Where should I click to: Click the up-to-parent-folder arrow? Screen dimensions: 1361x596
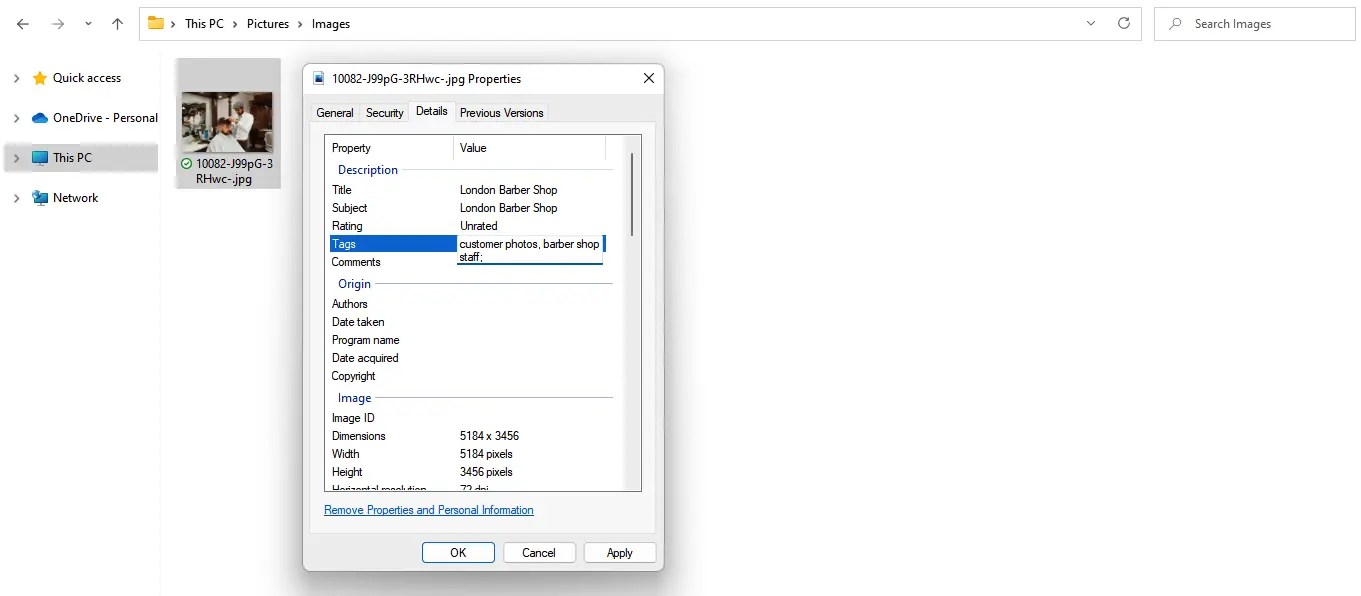click(x=116, y=23)
